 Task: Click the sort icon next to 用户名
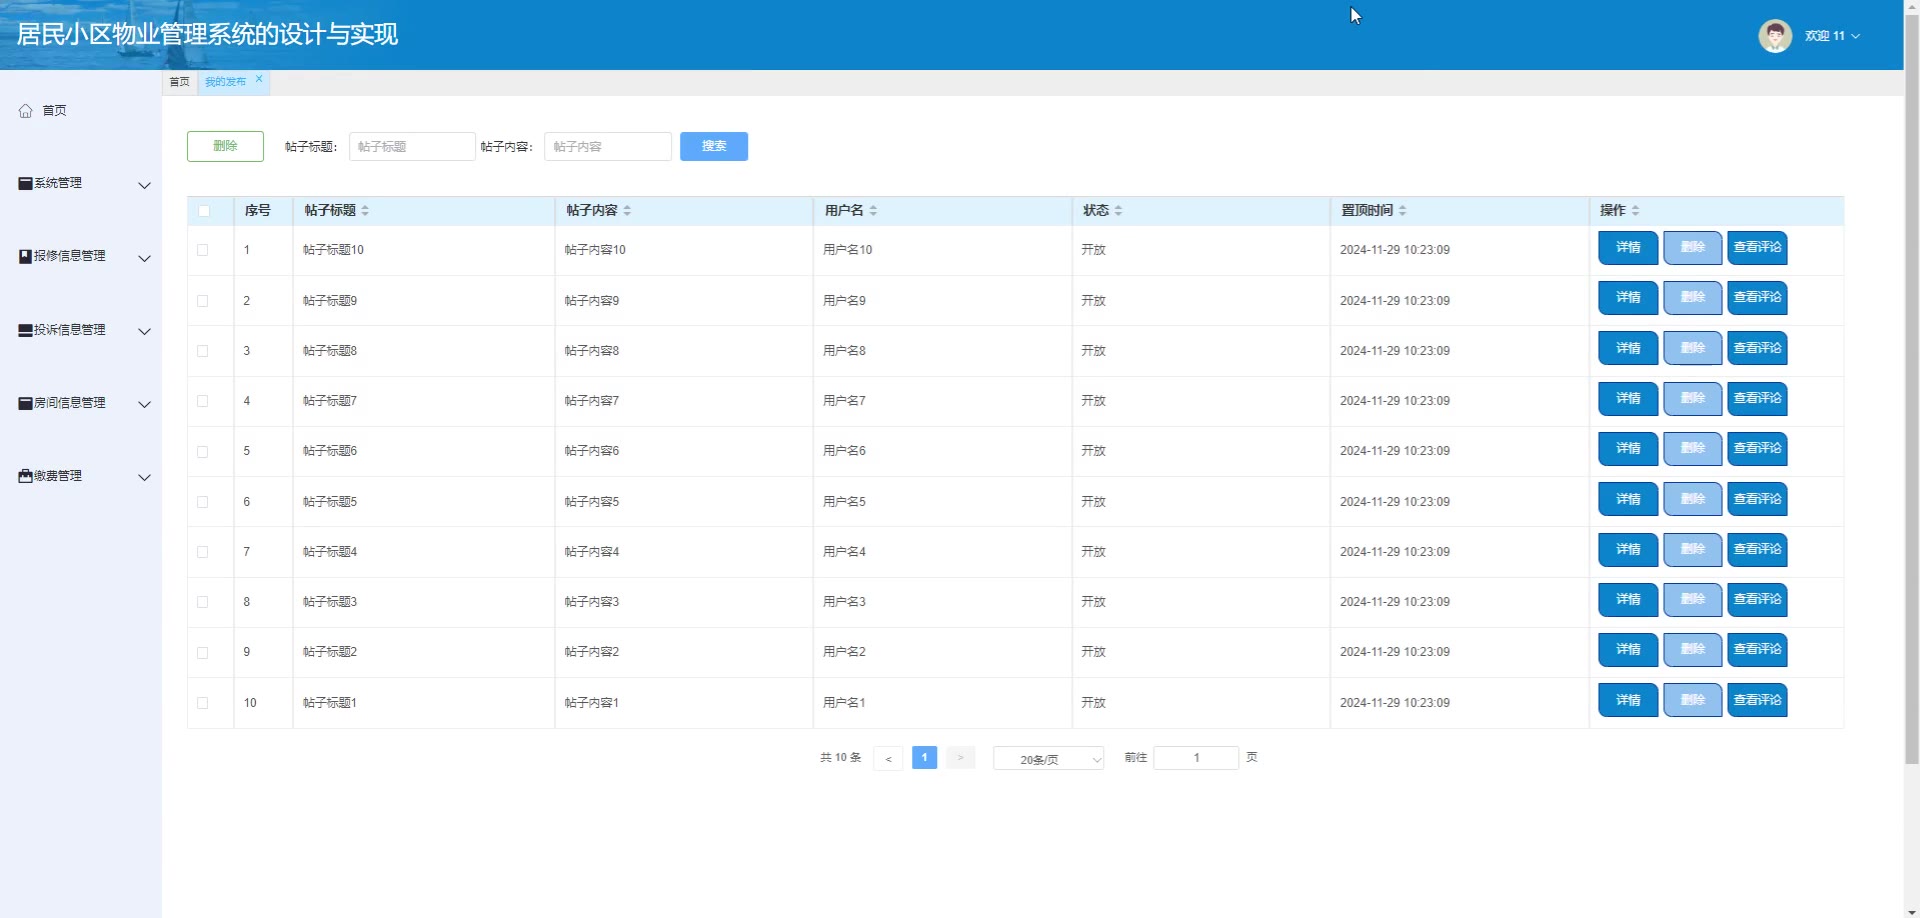pyautogui.click(x=873, y=211)
